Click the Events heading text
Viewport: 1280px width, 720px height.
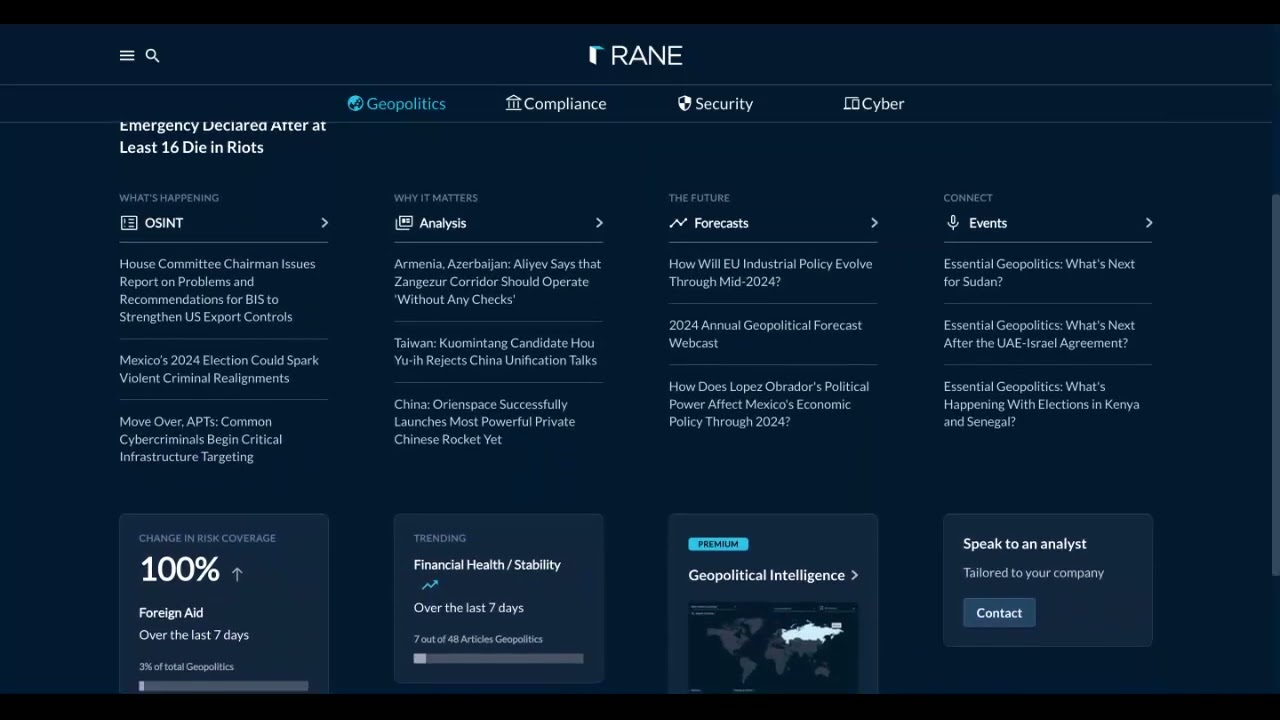(988, 223)
